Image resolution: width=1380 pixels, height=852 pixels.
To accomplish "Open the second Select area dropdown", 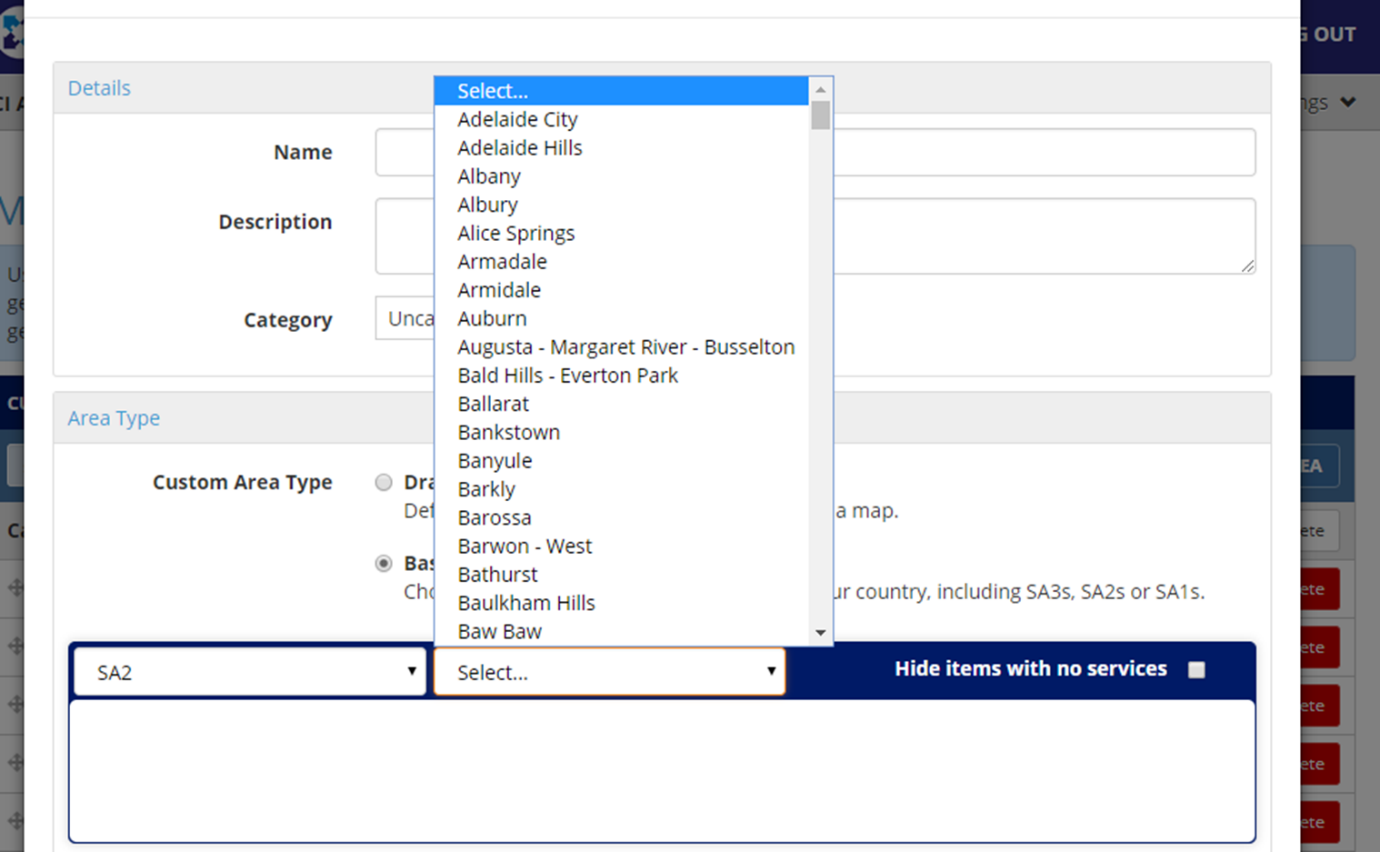I will point(608,671).
